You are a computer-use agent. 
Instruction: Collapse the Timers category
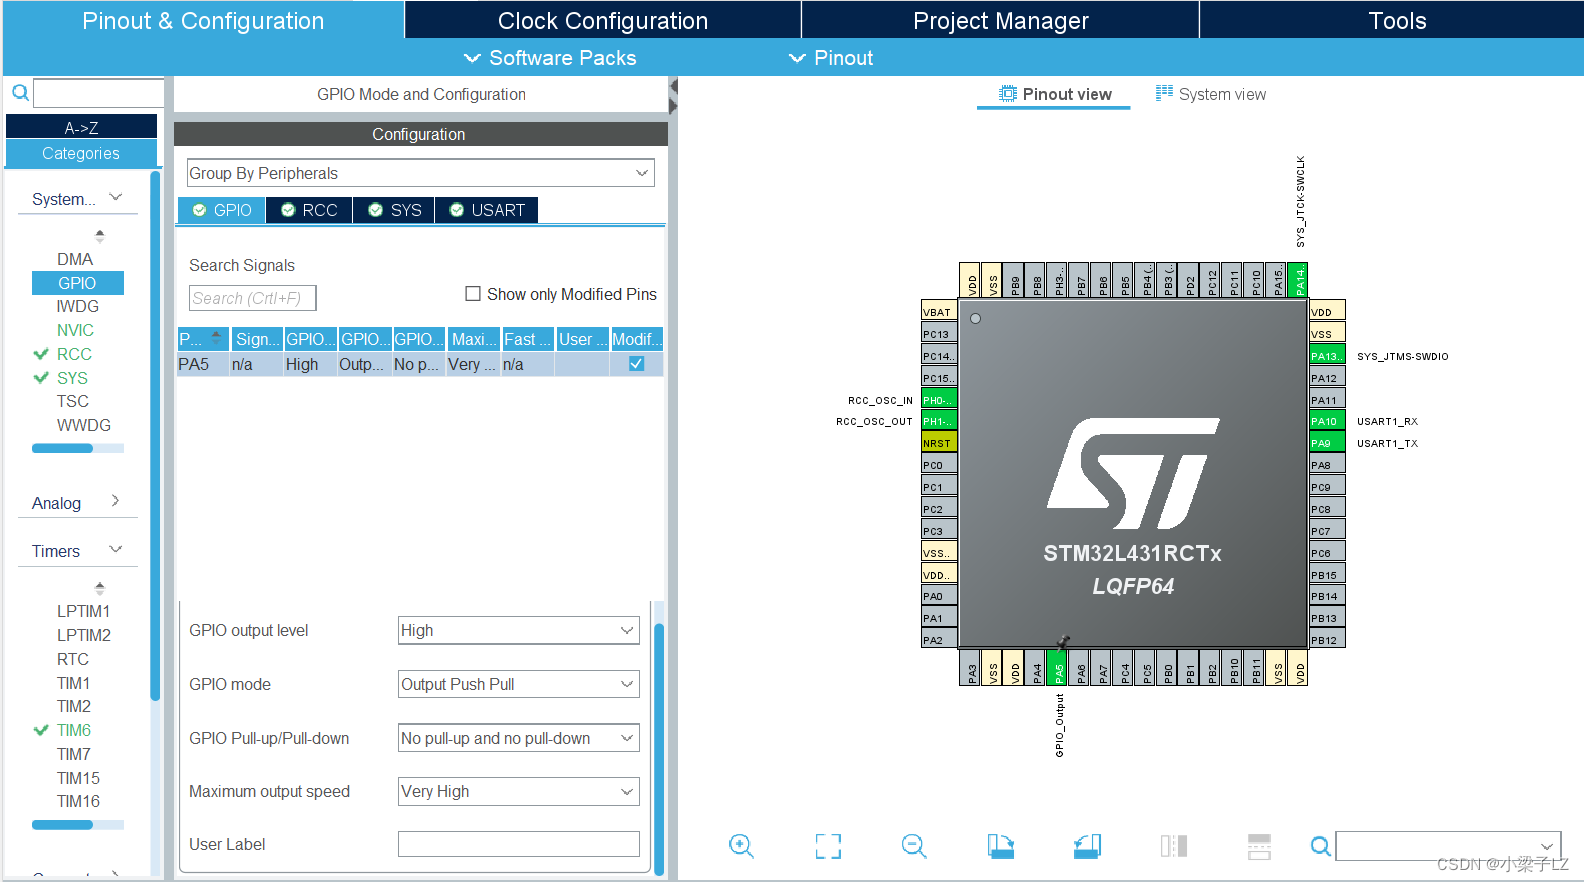point(116,550)
